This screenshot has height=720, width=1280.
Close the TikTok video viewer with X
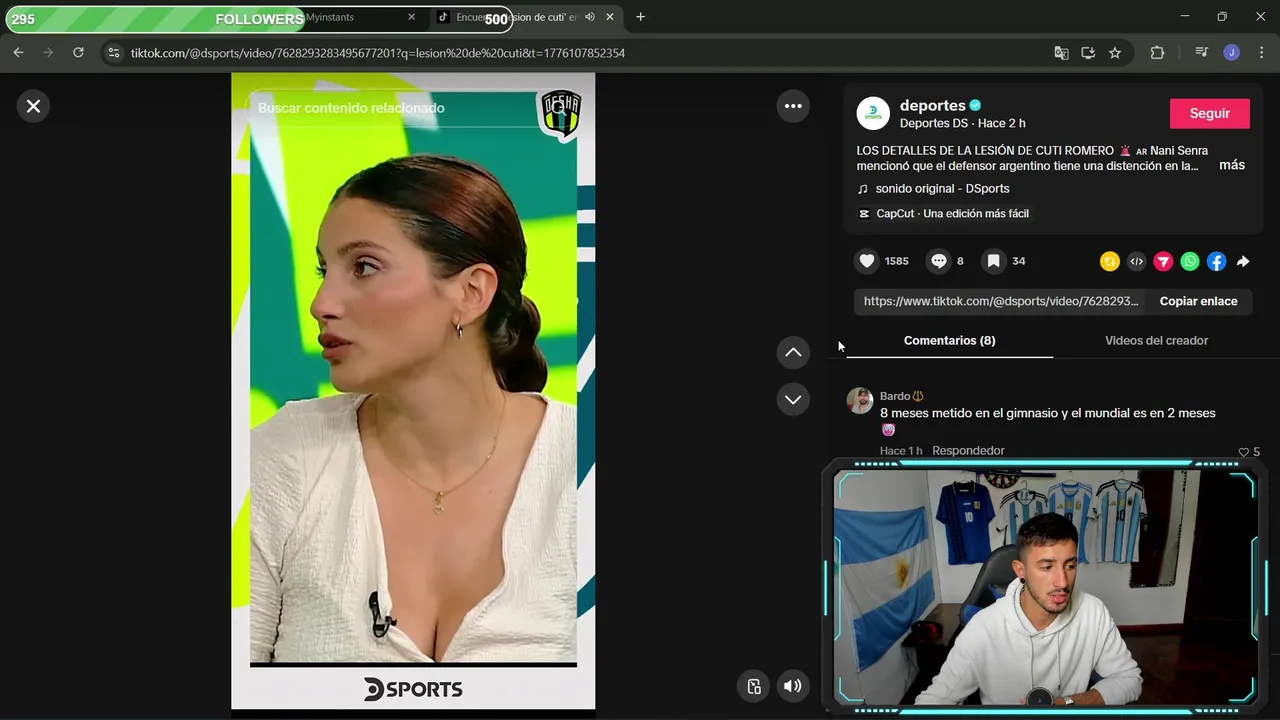pos(33,106)
